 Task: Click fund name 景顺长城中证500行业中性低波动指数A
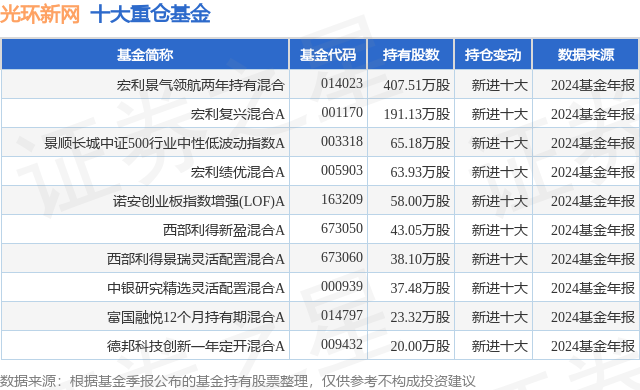click(164, 143)
